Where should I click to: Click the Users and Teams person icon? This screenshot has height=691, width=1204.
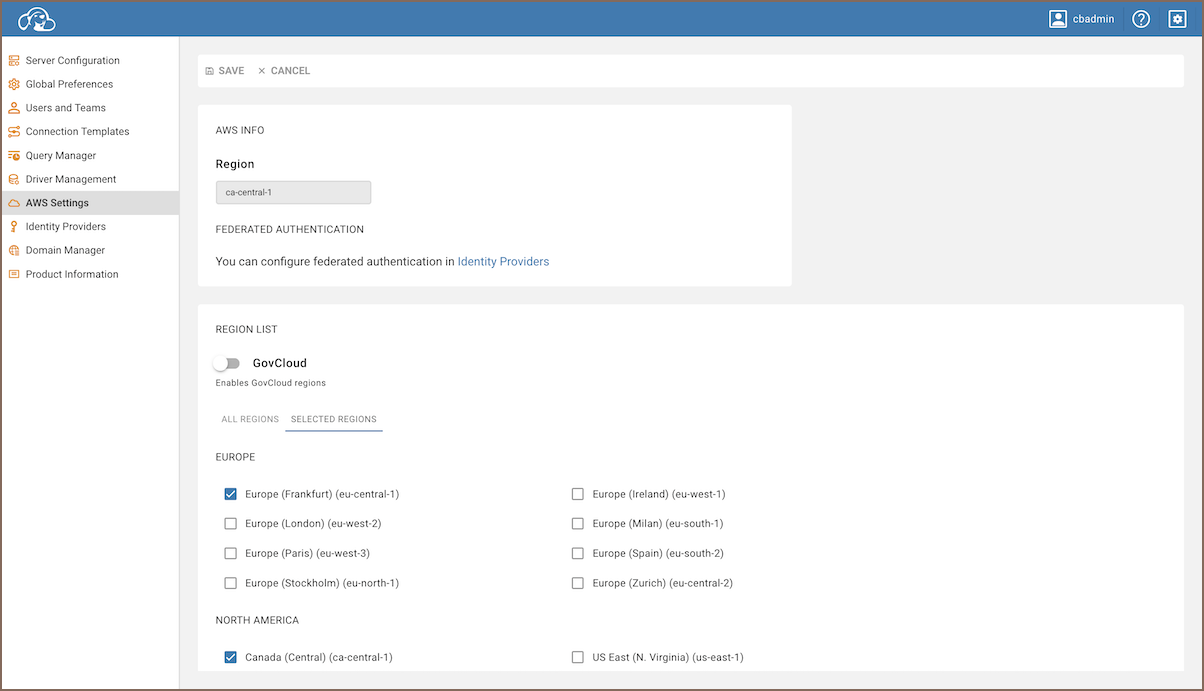14,108
